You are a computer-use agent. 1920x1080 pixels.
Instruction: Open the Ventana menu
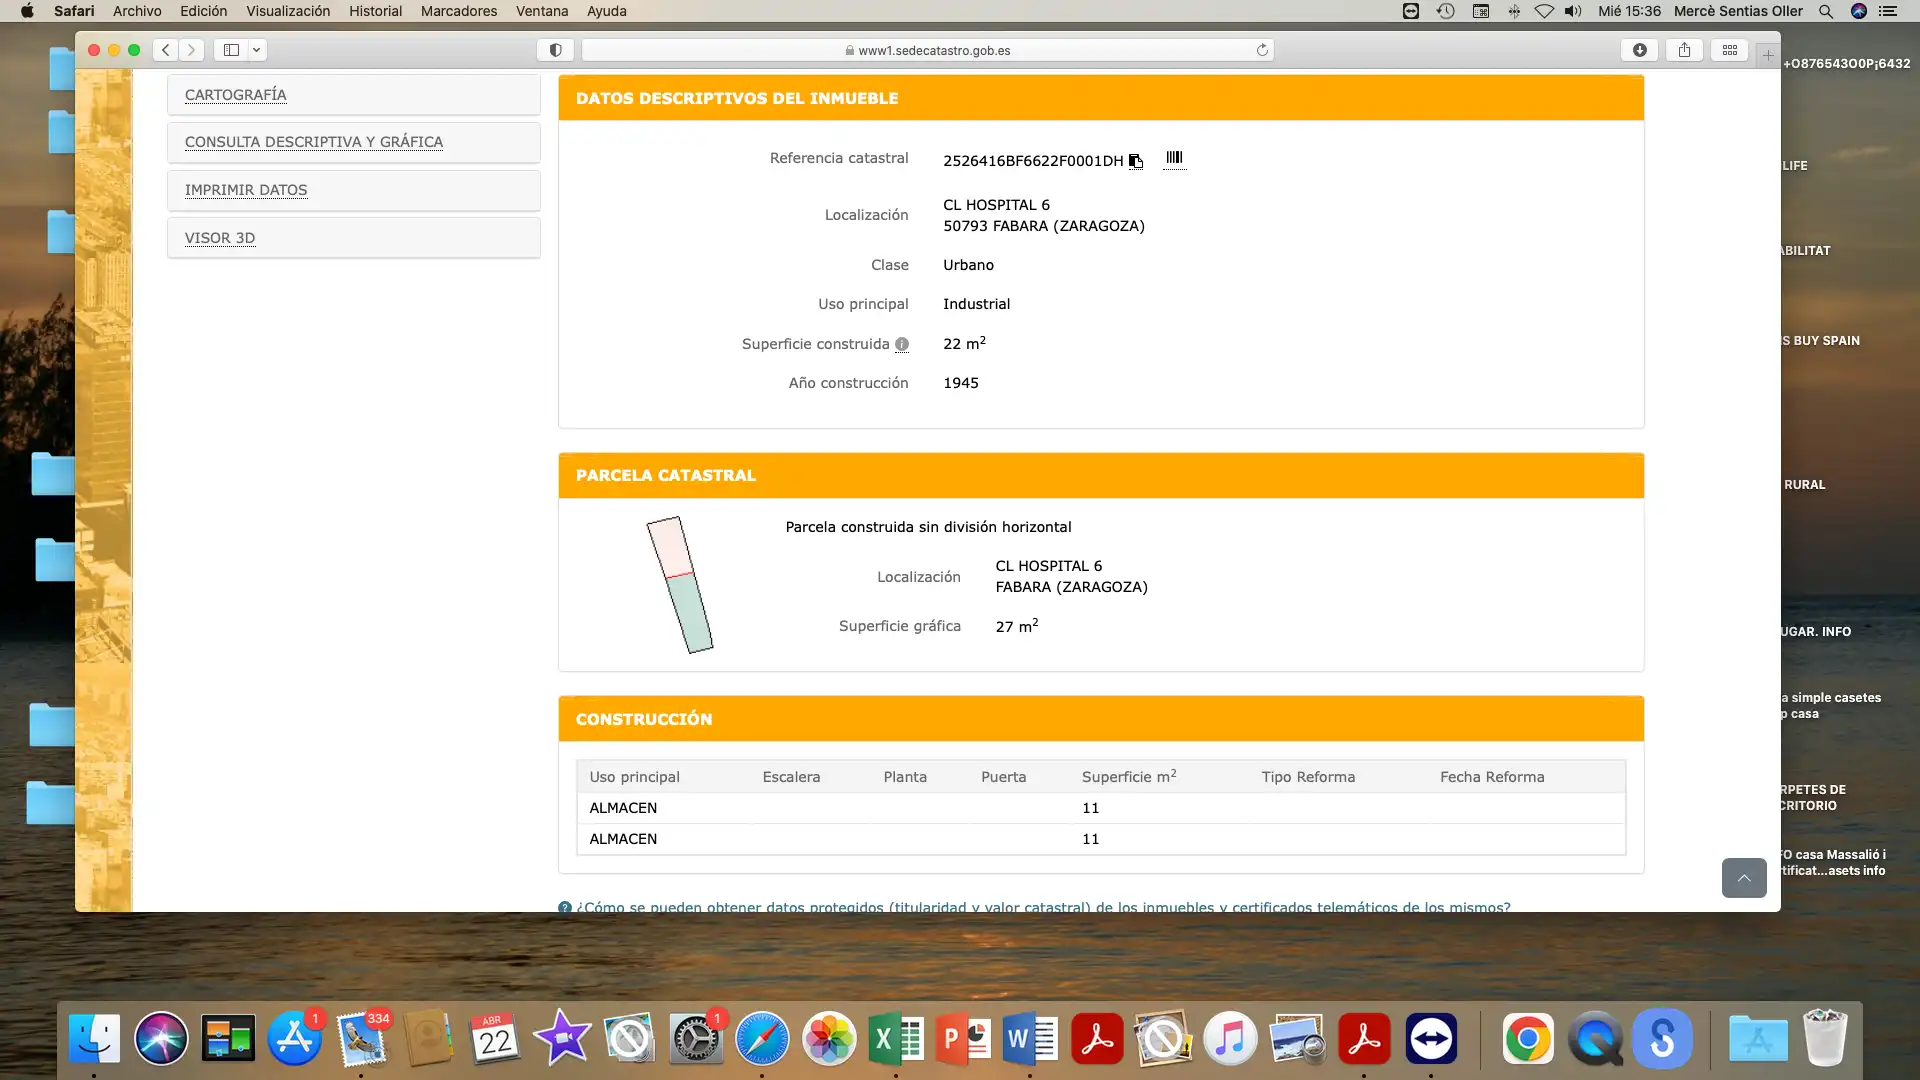(542, 11)
